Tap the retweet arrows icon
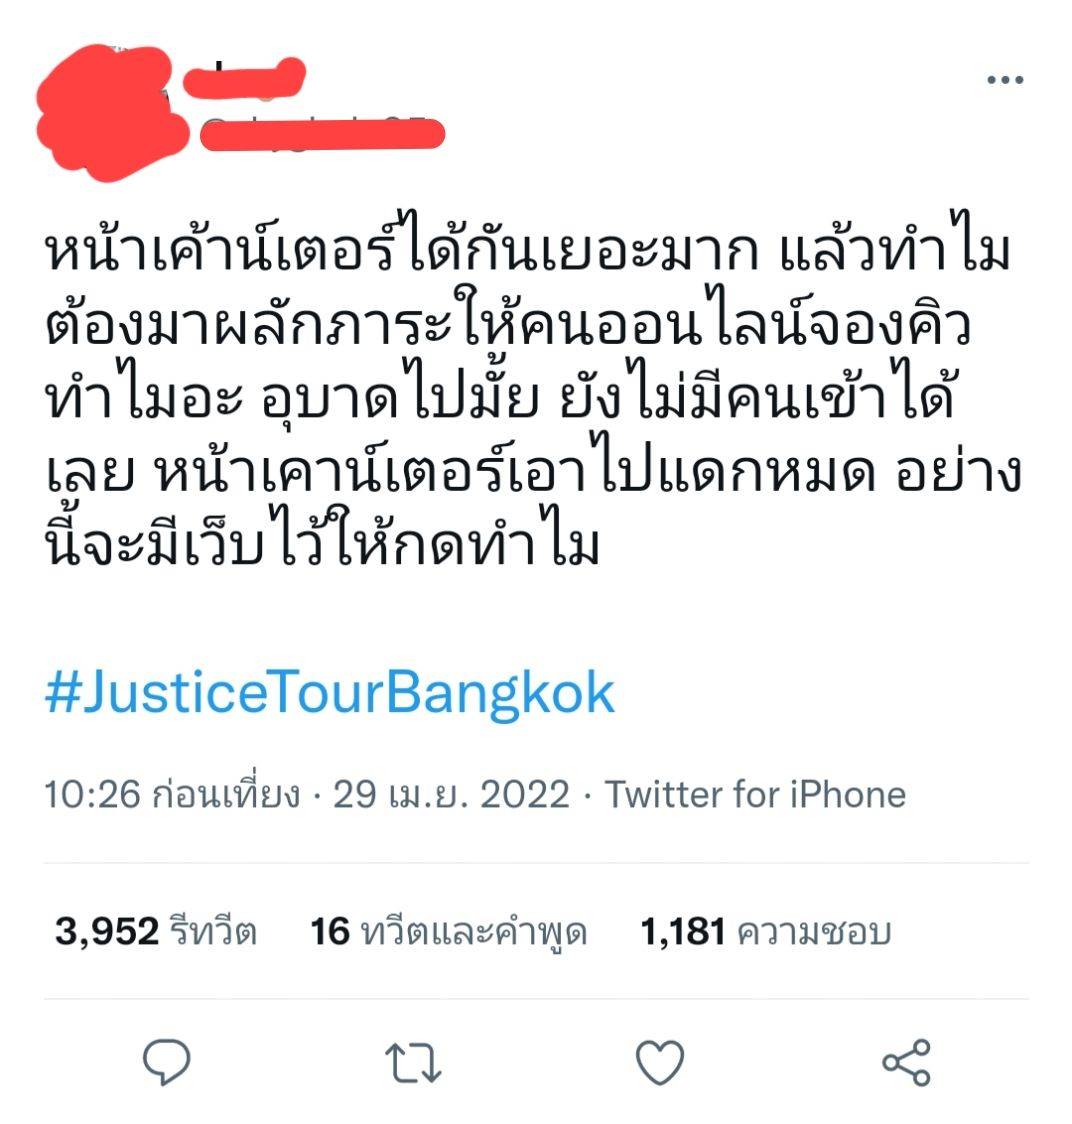 (x=413, y=1062)
